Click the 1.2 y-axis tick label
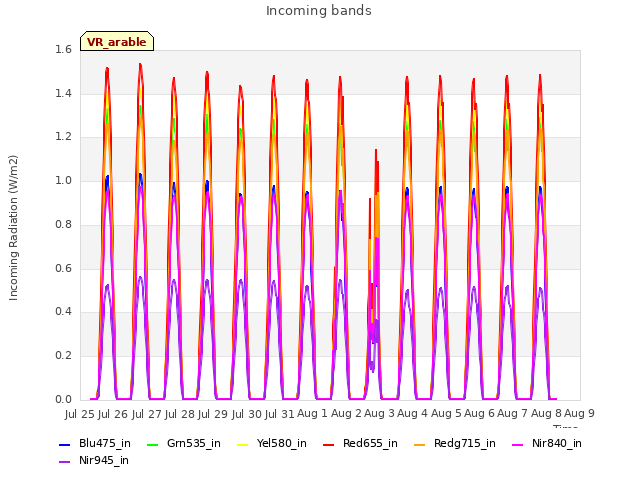The image size is (640, 480). click(x=63, y=137)
